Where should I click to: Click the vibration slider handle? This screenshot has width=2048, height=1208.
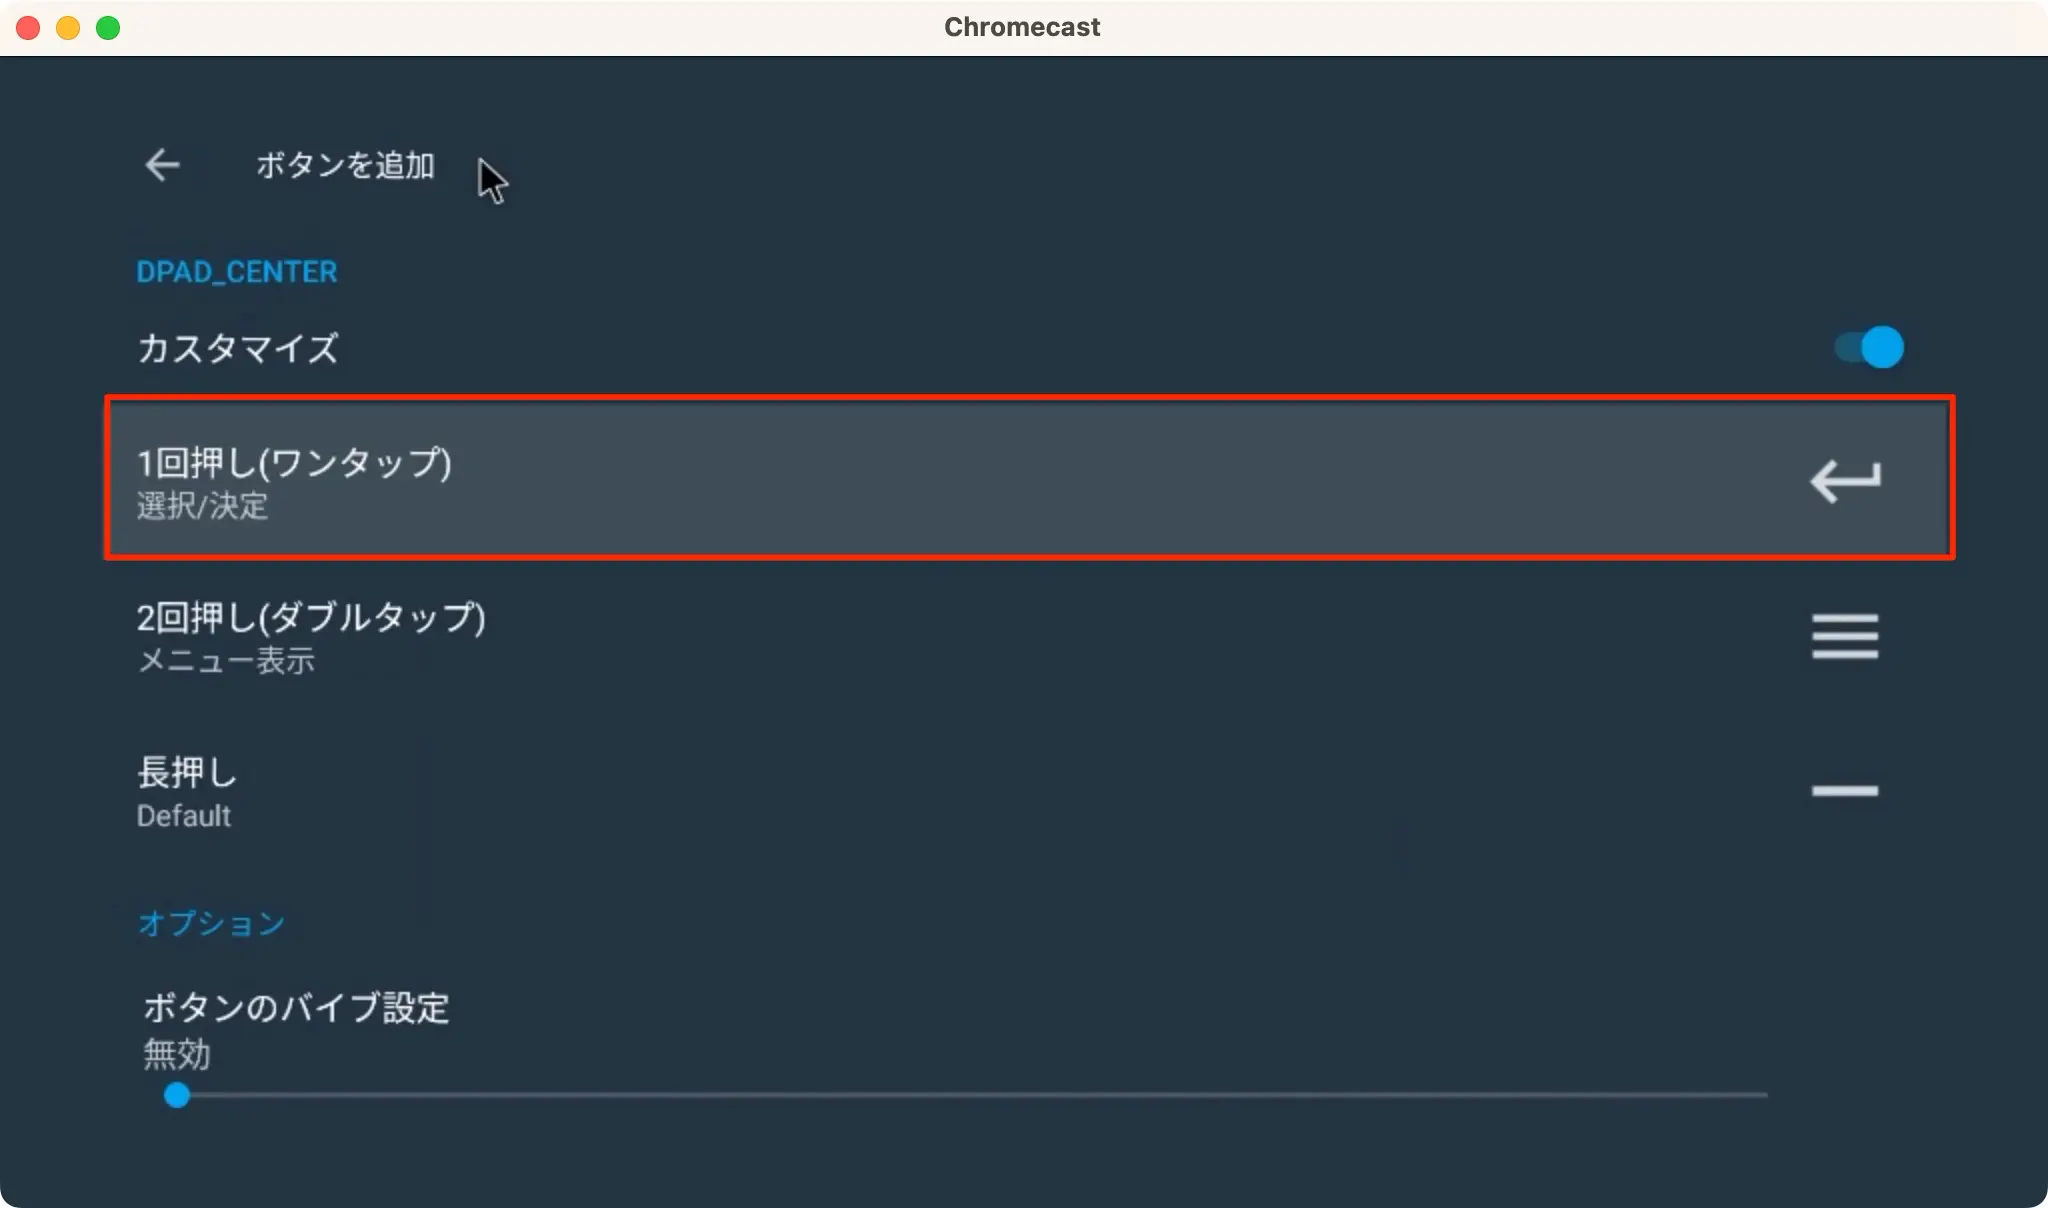pyautogui.click(x=177, y=1096)
